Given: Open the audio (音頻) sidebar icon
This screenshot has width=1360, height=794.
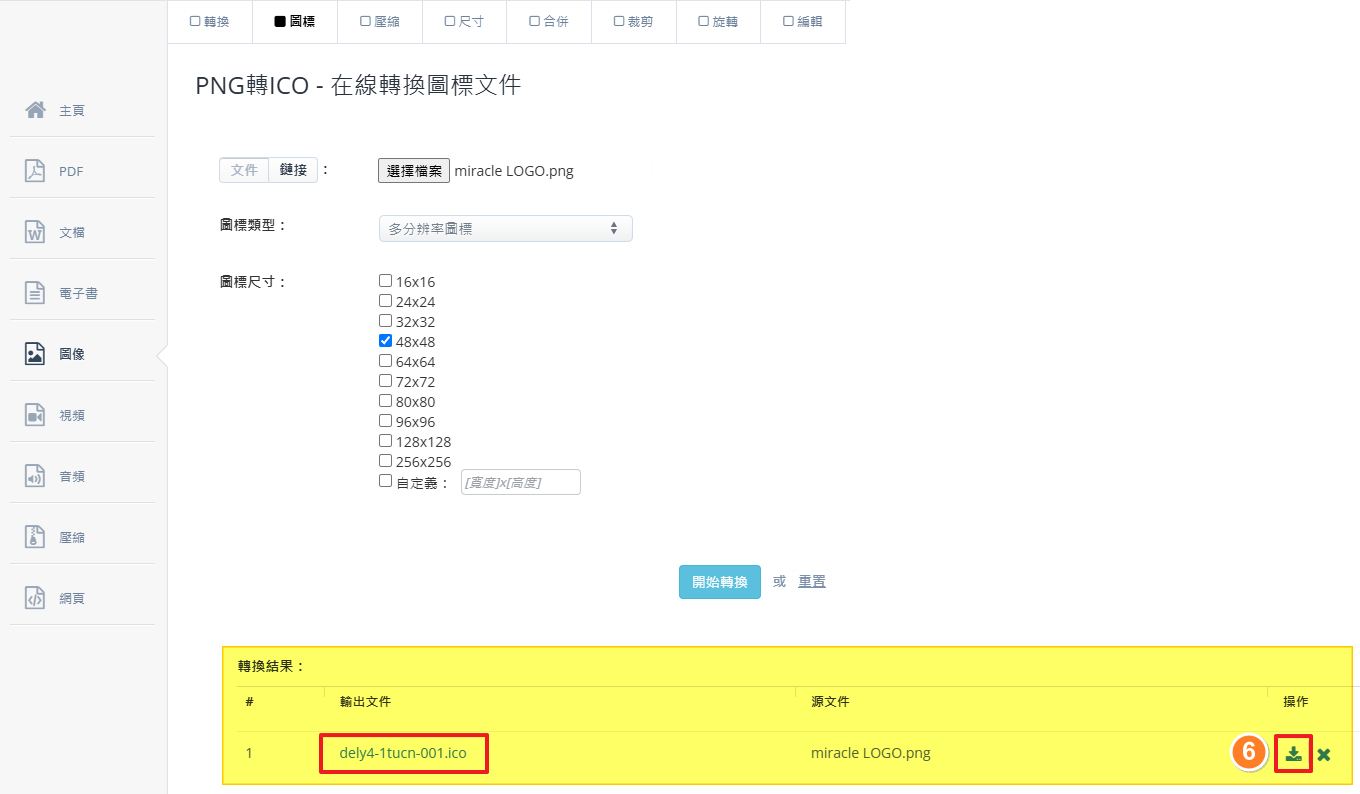Looking at the screenshot, I should pos(36,476).
